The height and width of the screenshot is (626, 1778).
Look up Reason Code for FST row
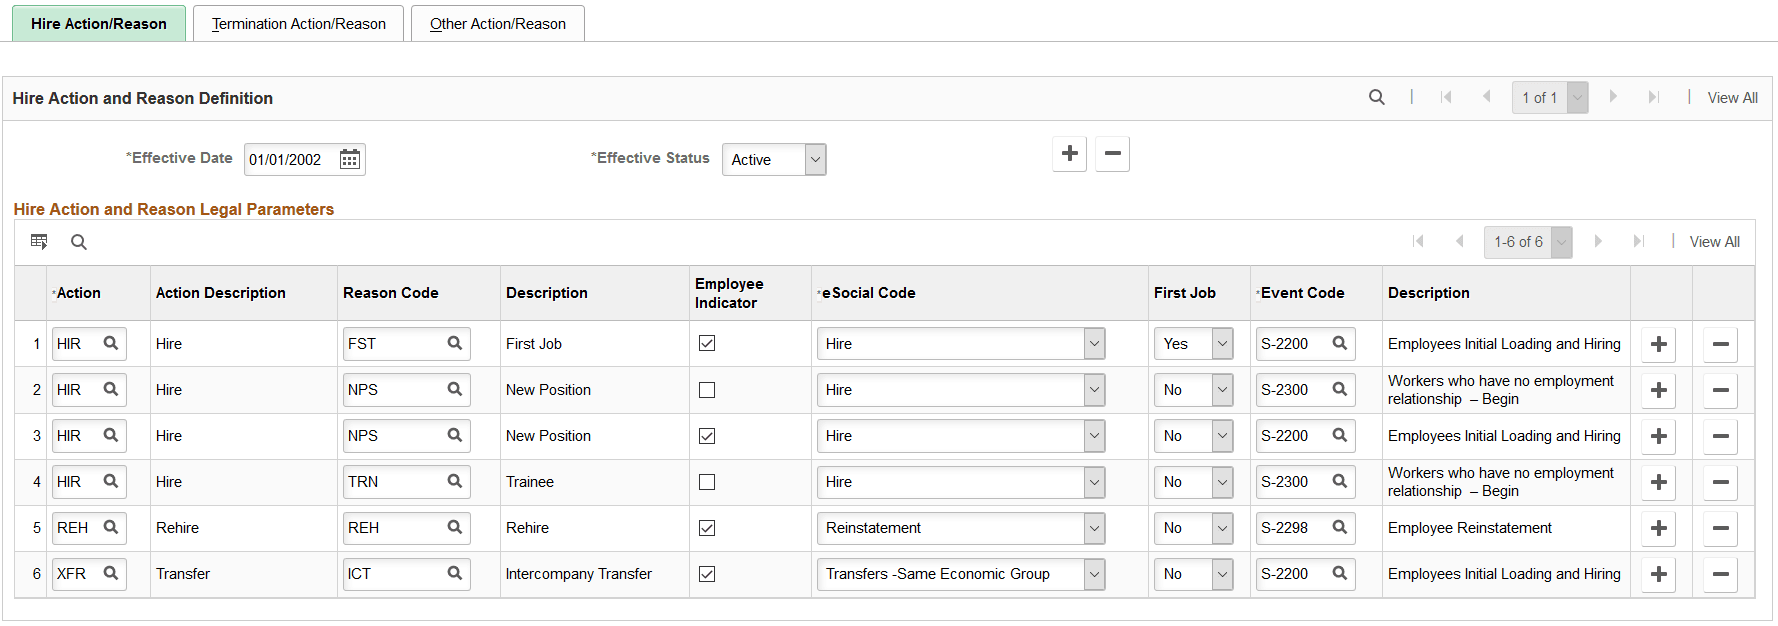point(455,344)
